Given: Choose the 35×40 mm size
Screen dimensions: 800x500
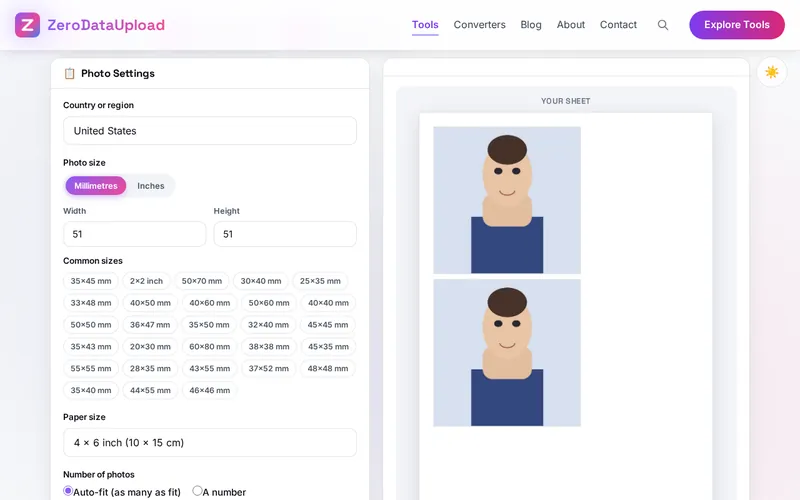Looking at the screenshot, I should pos(91,391).
